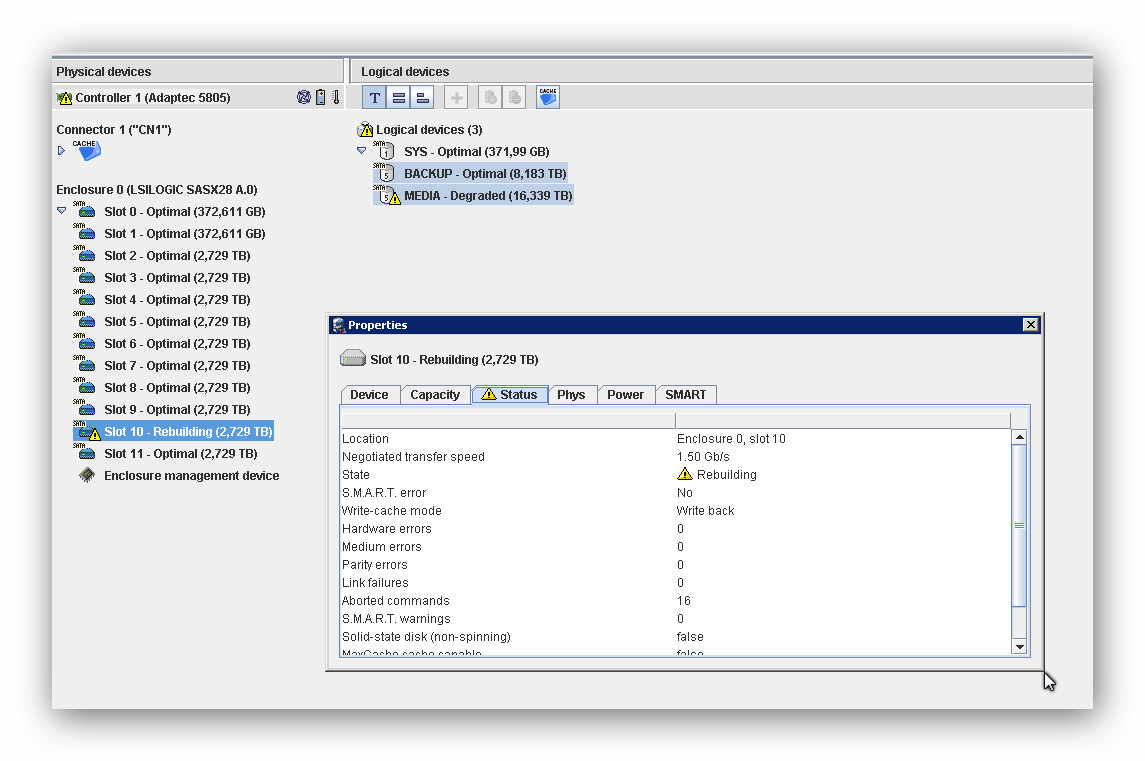Click the cache icon in logical devices toolbar
This screenshot has height=761, width=1145.
547,97
